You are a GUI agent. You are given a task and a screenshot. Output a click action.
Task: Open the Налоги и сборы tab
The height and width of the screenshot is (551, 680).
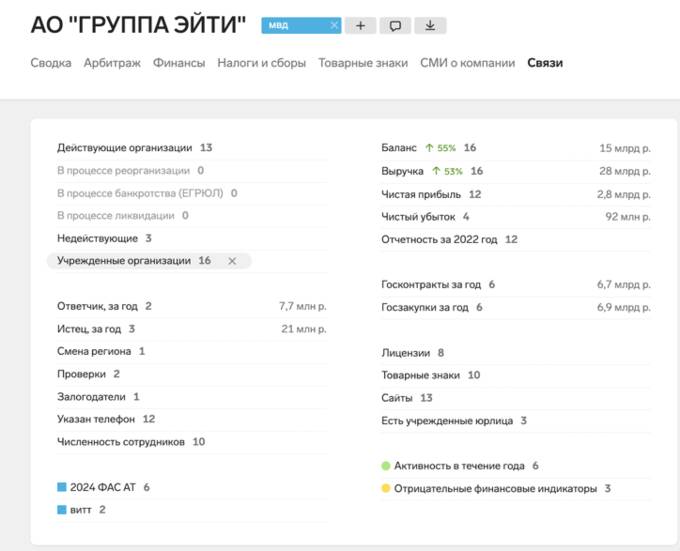click(x=262, y=63)
